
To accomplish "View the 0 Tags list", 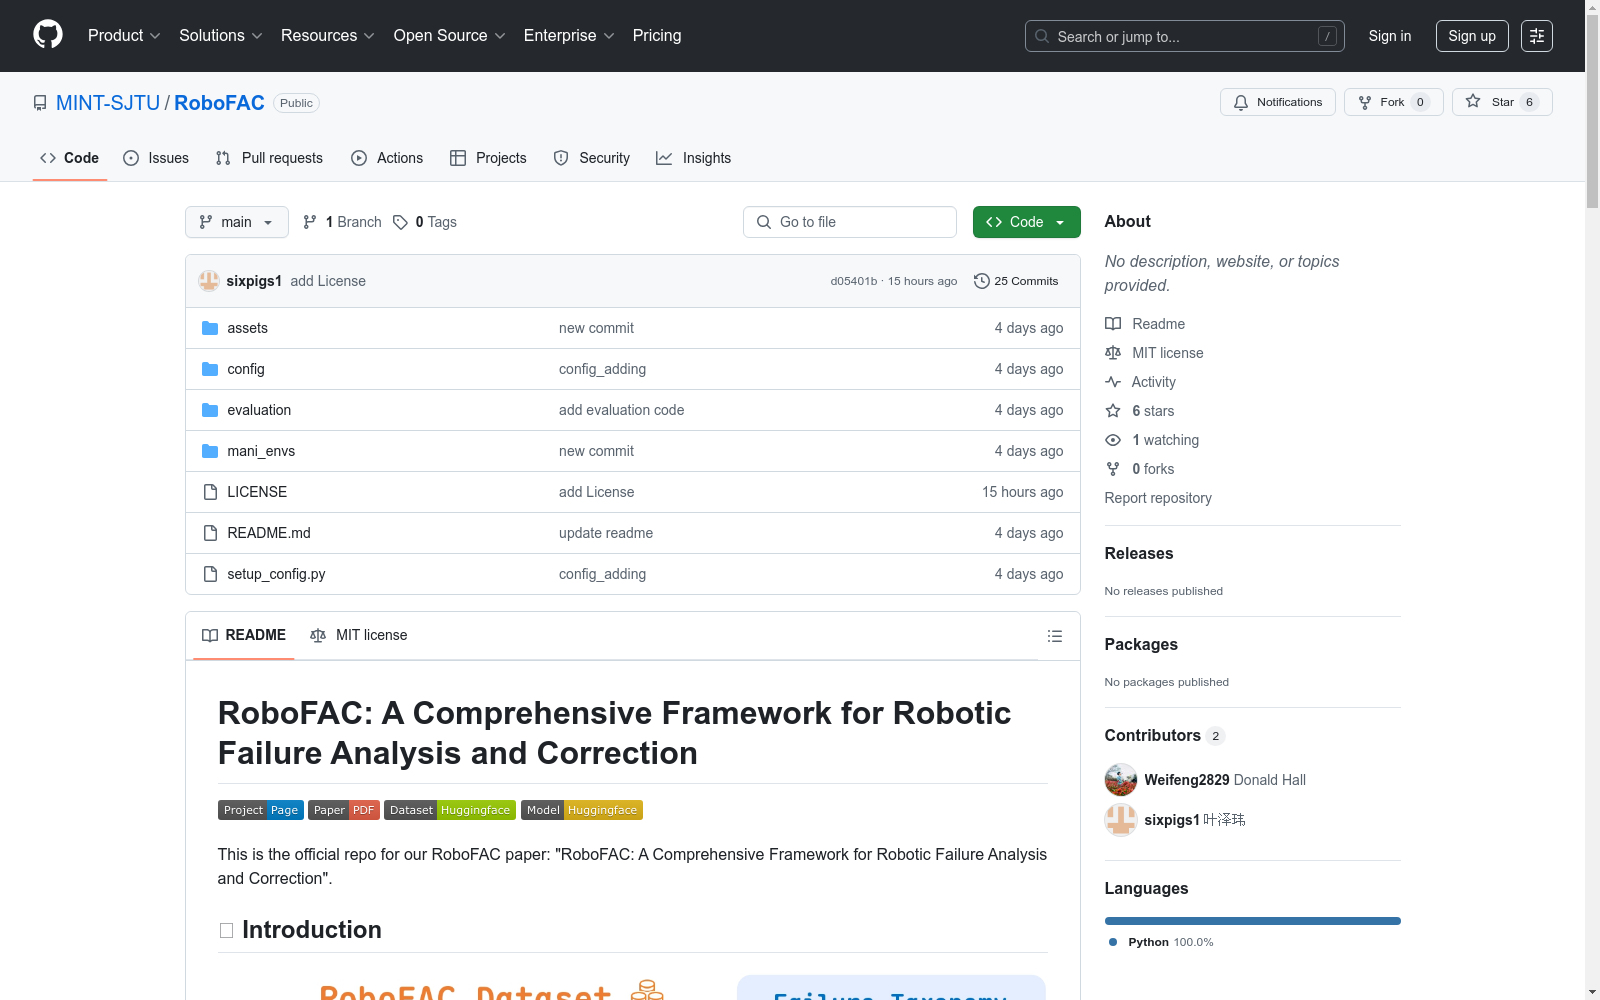I will (x=425, y=222).
